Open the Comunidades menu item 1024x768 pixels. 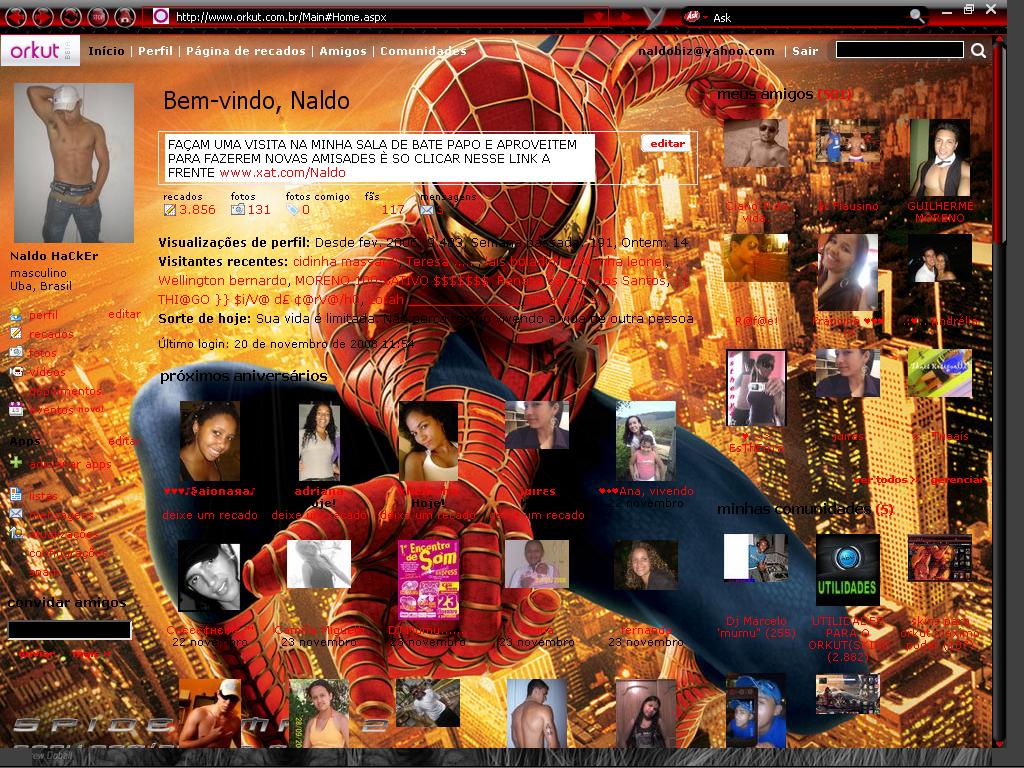(423, 51)
